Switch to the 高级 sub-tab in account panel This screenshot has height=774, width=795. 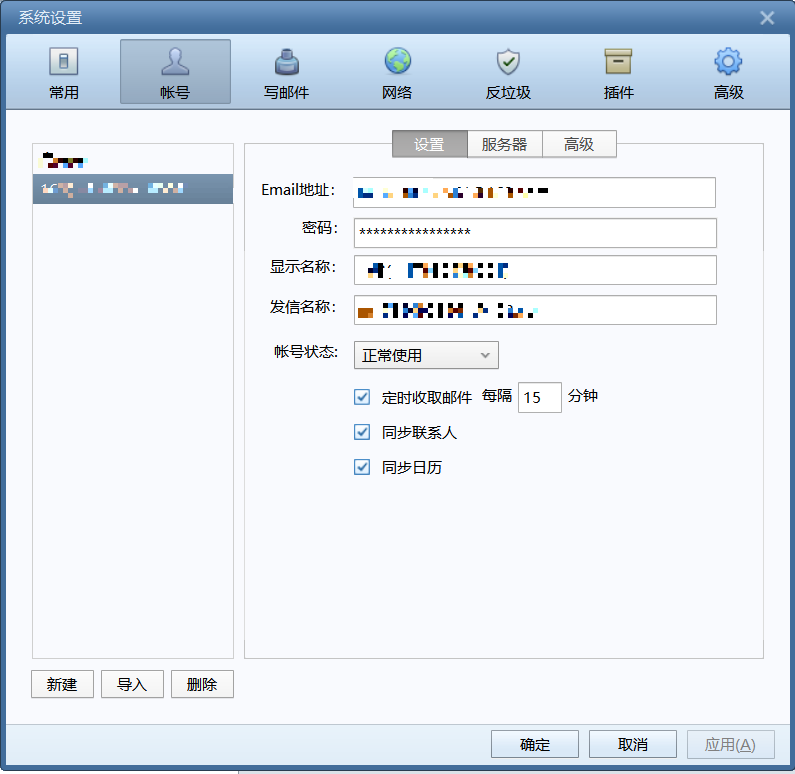579,144
